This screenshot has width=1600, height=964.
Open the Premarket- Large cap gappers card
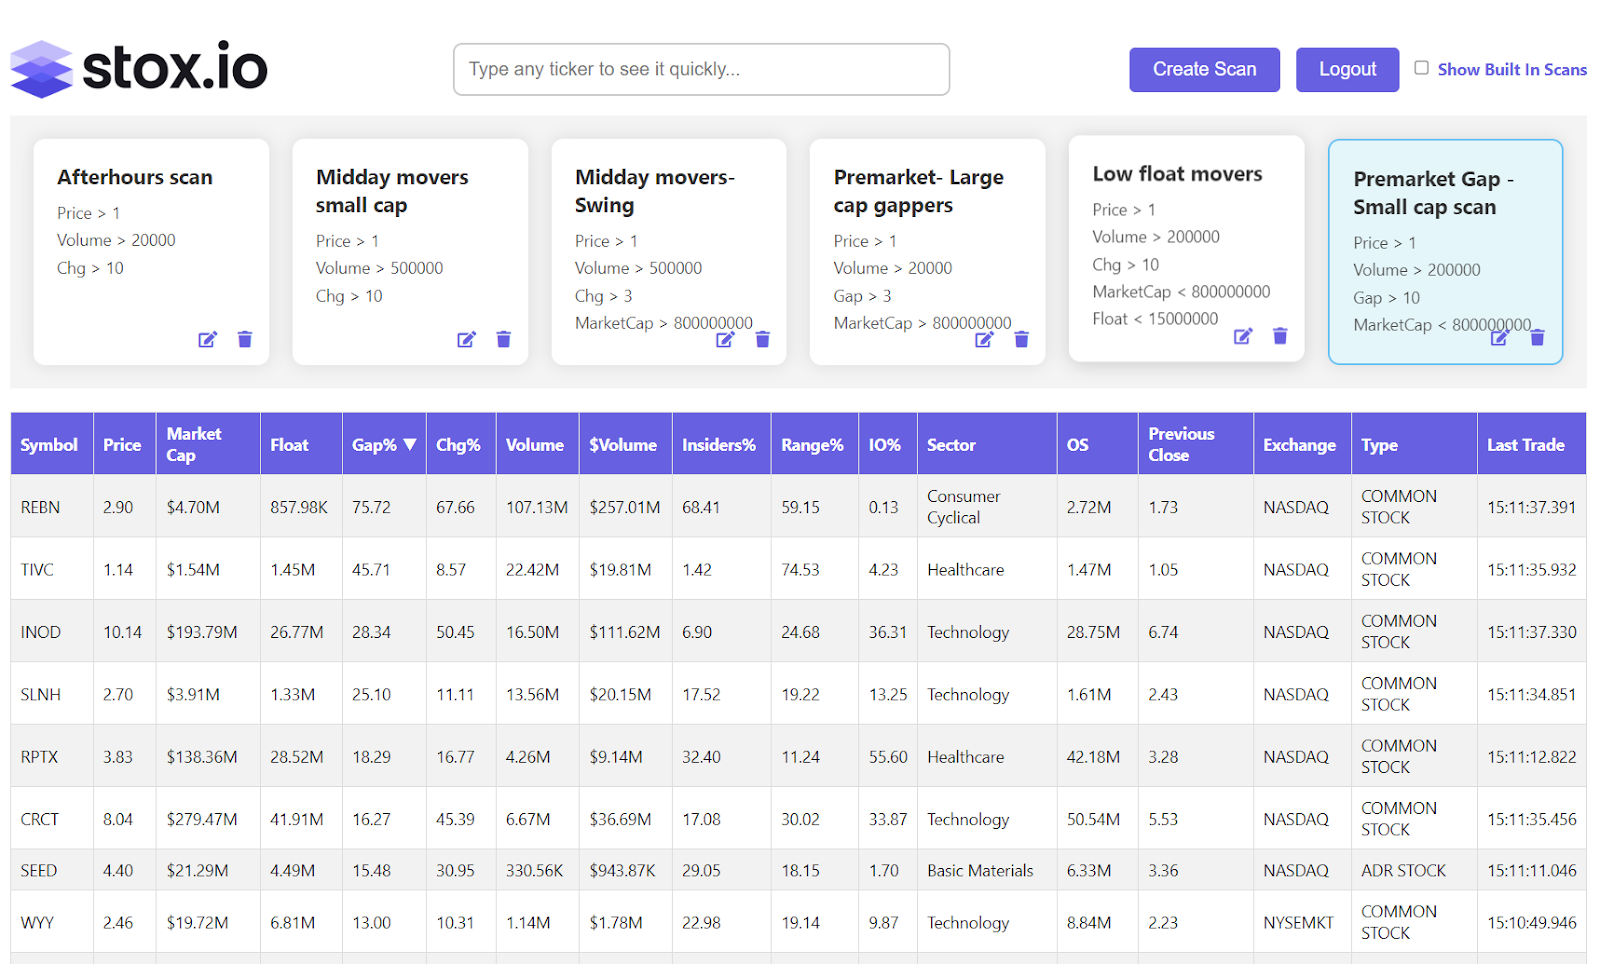pyautogui.click(x=927, y=252)
